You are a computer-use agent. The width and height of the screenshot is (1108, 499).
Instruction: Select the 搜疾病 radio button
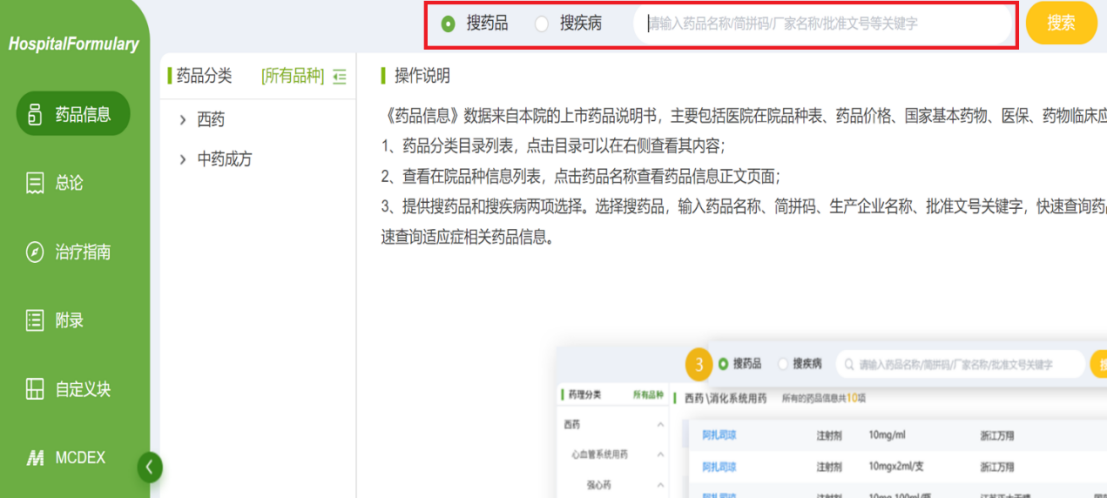[541, 24]
